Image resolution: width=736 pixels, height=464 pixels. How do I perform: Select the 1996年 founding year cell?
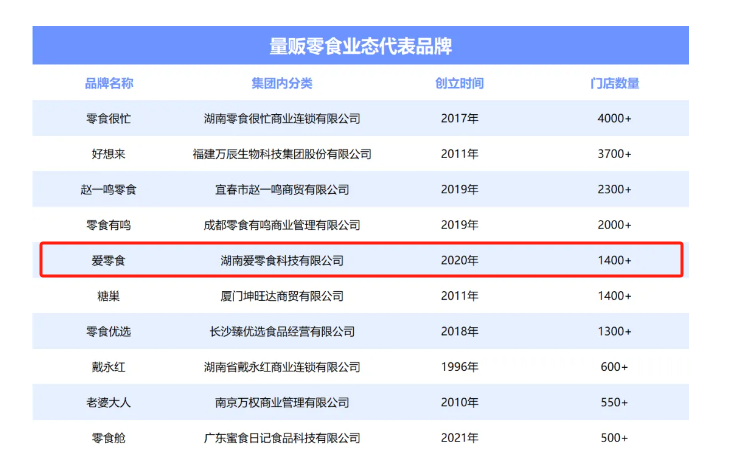click(x=459, y=367)
